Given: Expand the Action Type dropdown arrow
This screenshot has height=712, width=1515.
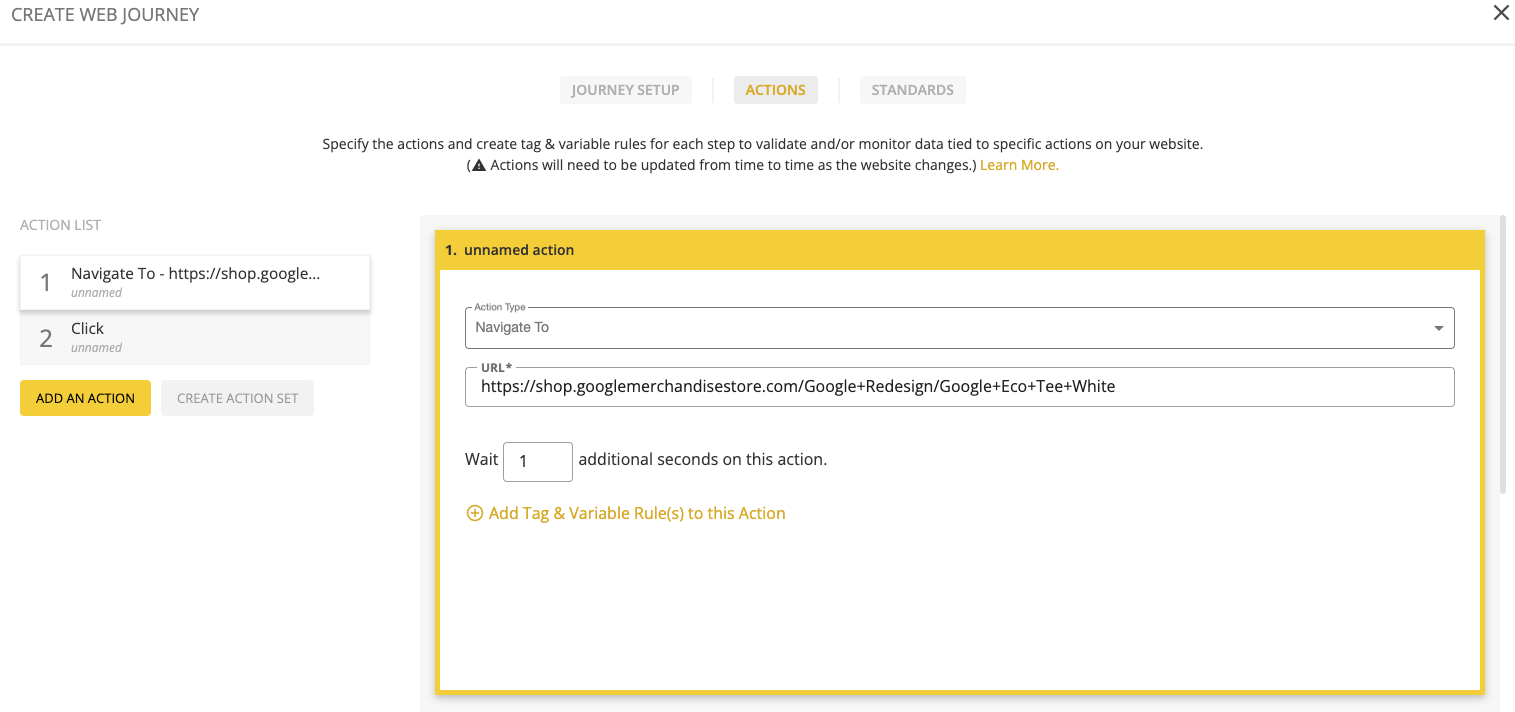Looking at the screenshot, I should coord(1438,328).
